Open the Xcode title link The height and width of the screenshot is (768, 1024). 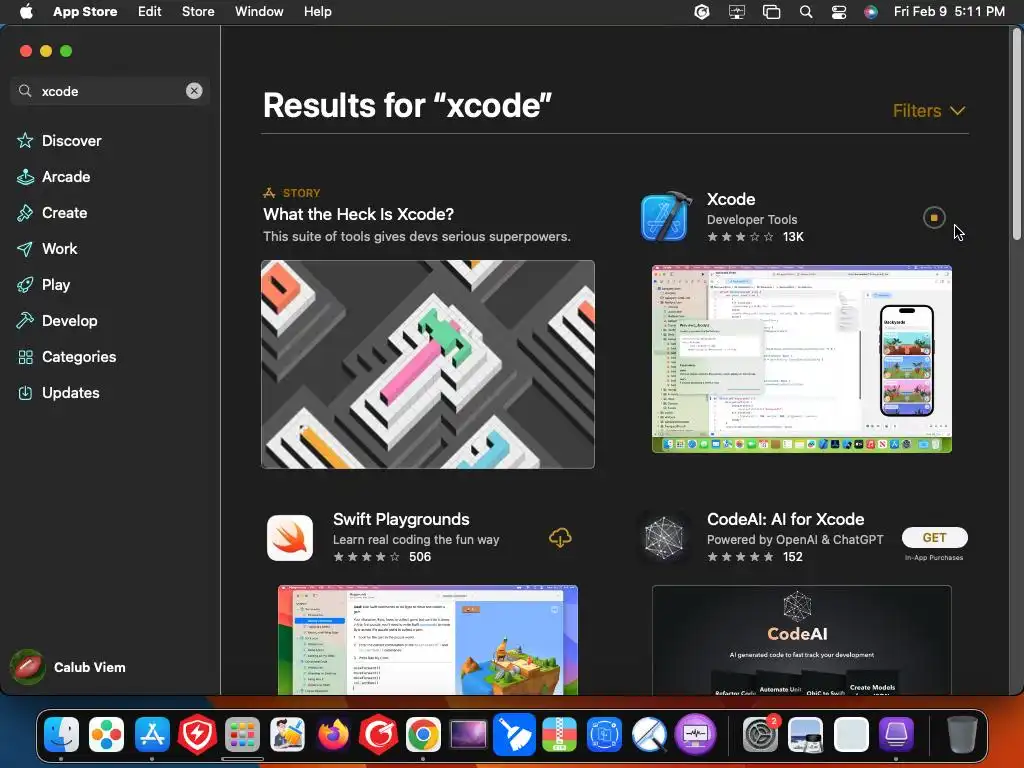pyautogui.click(x=731, y=199)
